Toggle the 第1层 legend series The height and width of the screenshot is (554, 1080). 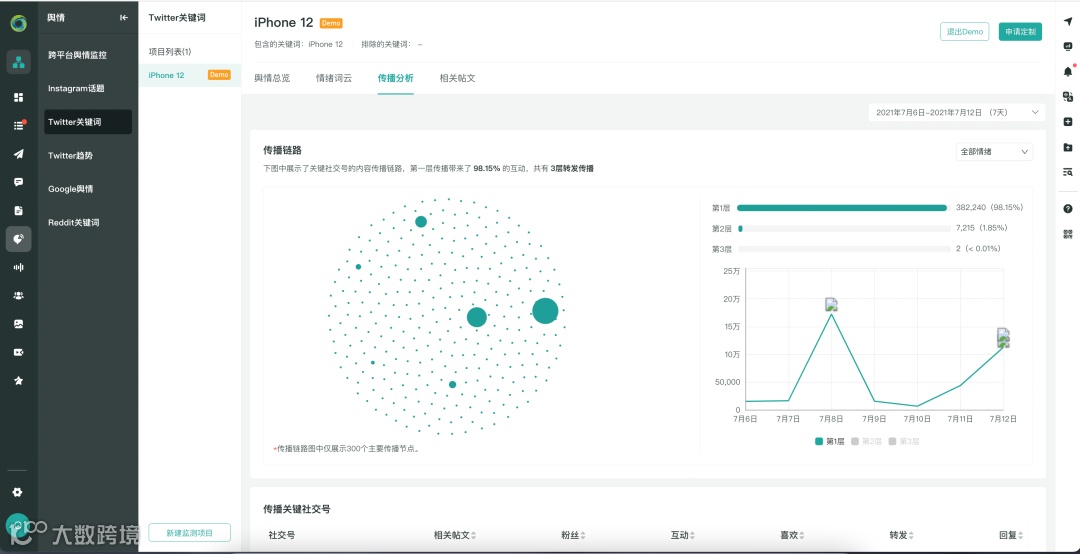click(829, 441)
